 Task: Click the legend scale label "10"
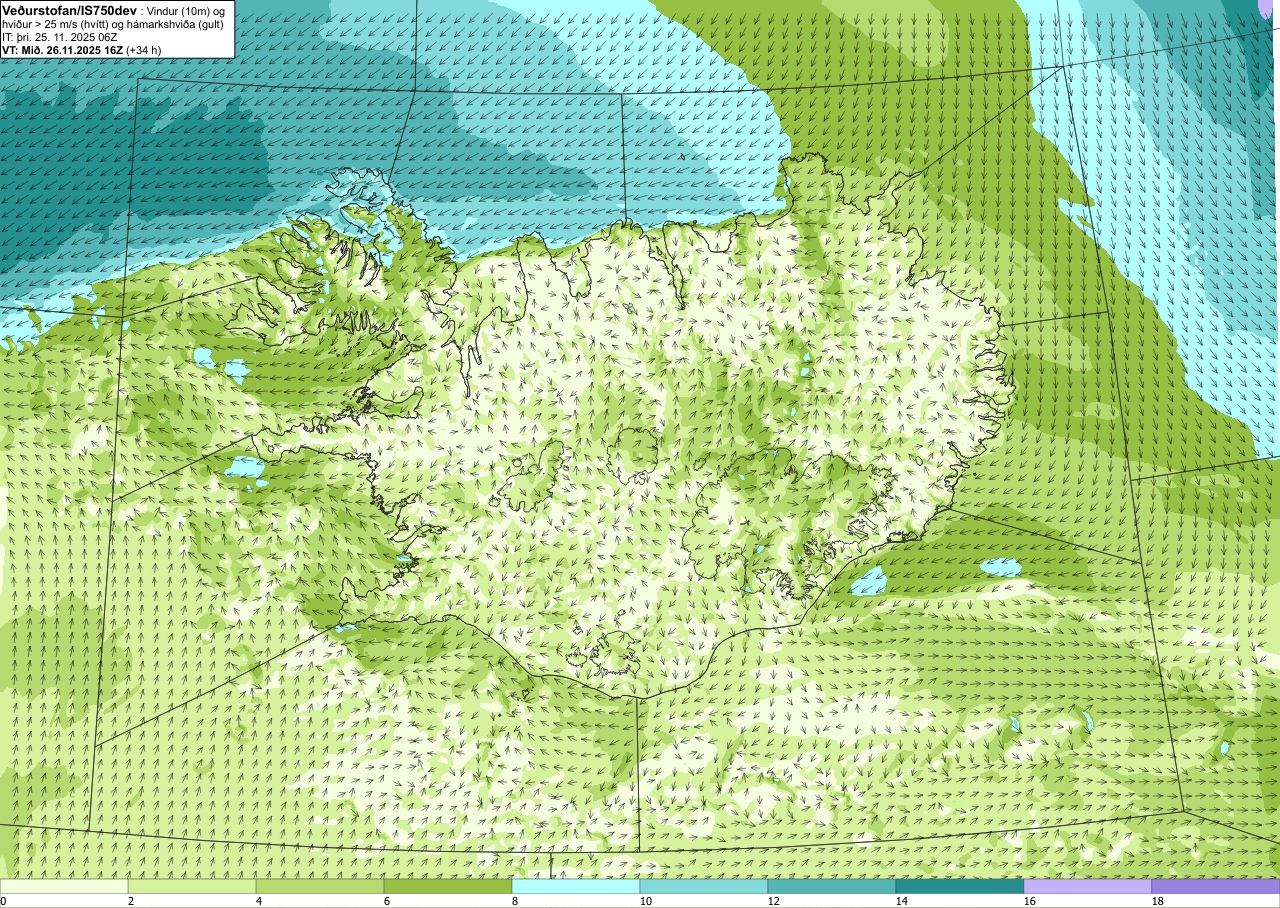646,901
